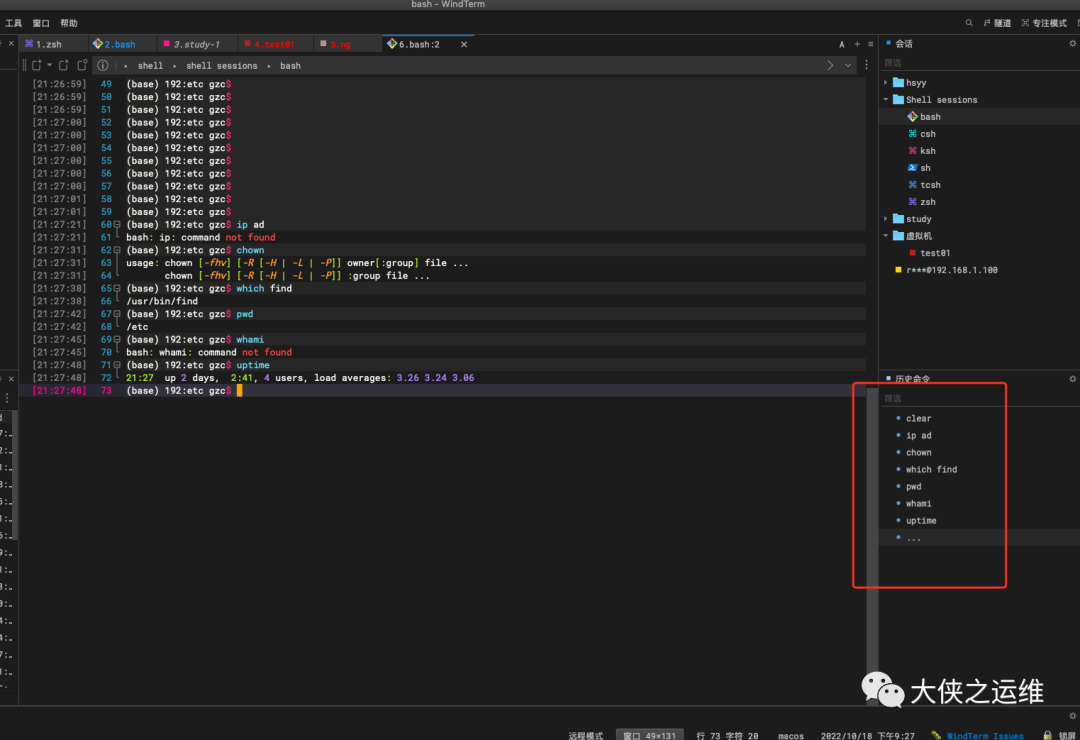Toggle 专注模式 focus mode
Image resolution: width=1080 pixels, height=740 pixels.
click(x=1043, y=23)
